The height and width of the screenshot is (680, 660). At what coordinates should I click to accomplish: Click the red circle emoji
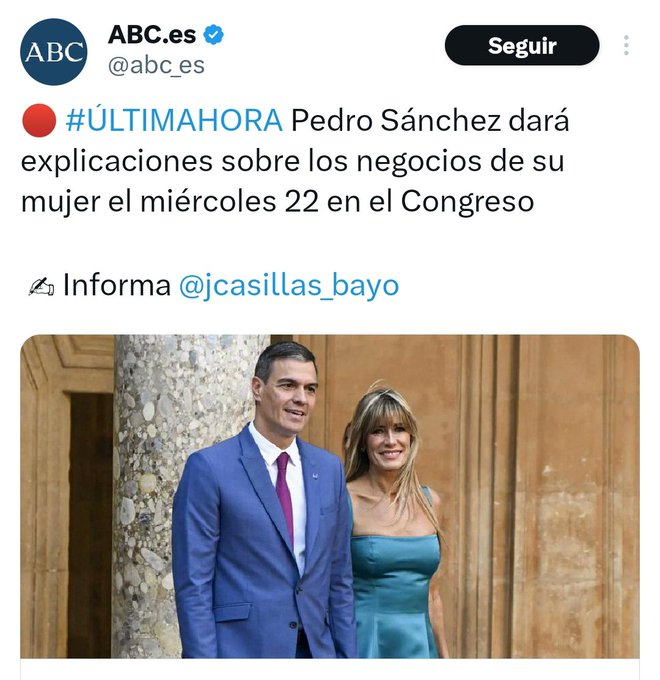[x=39, y=120]
